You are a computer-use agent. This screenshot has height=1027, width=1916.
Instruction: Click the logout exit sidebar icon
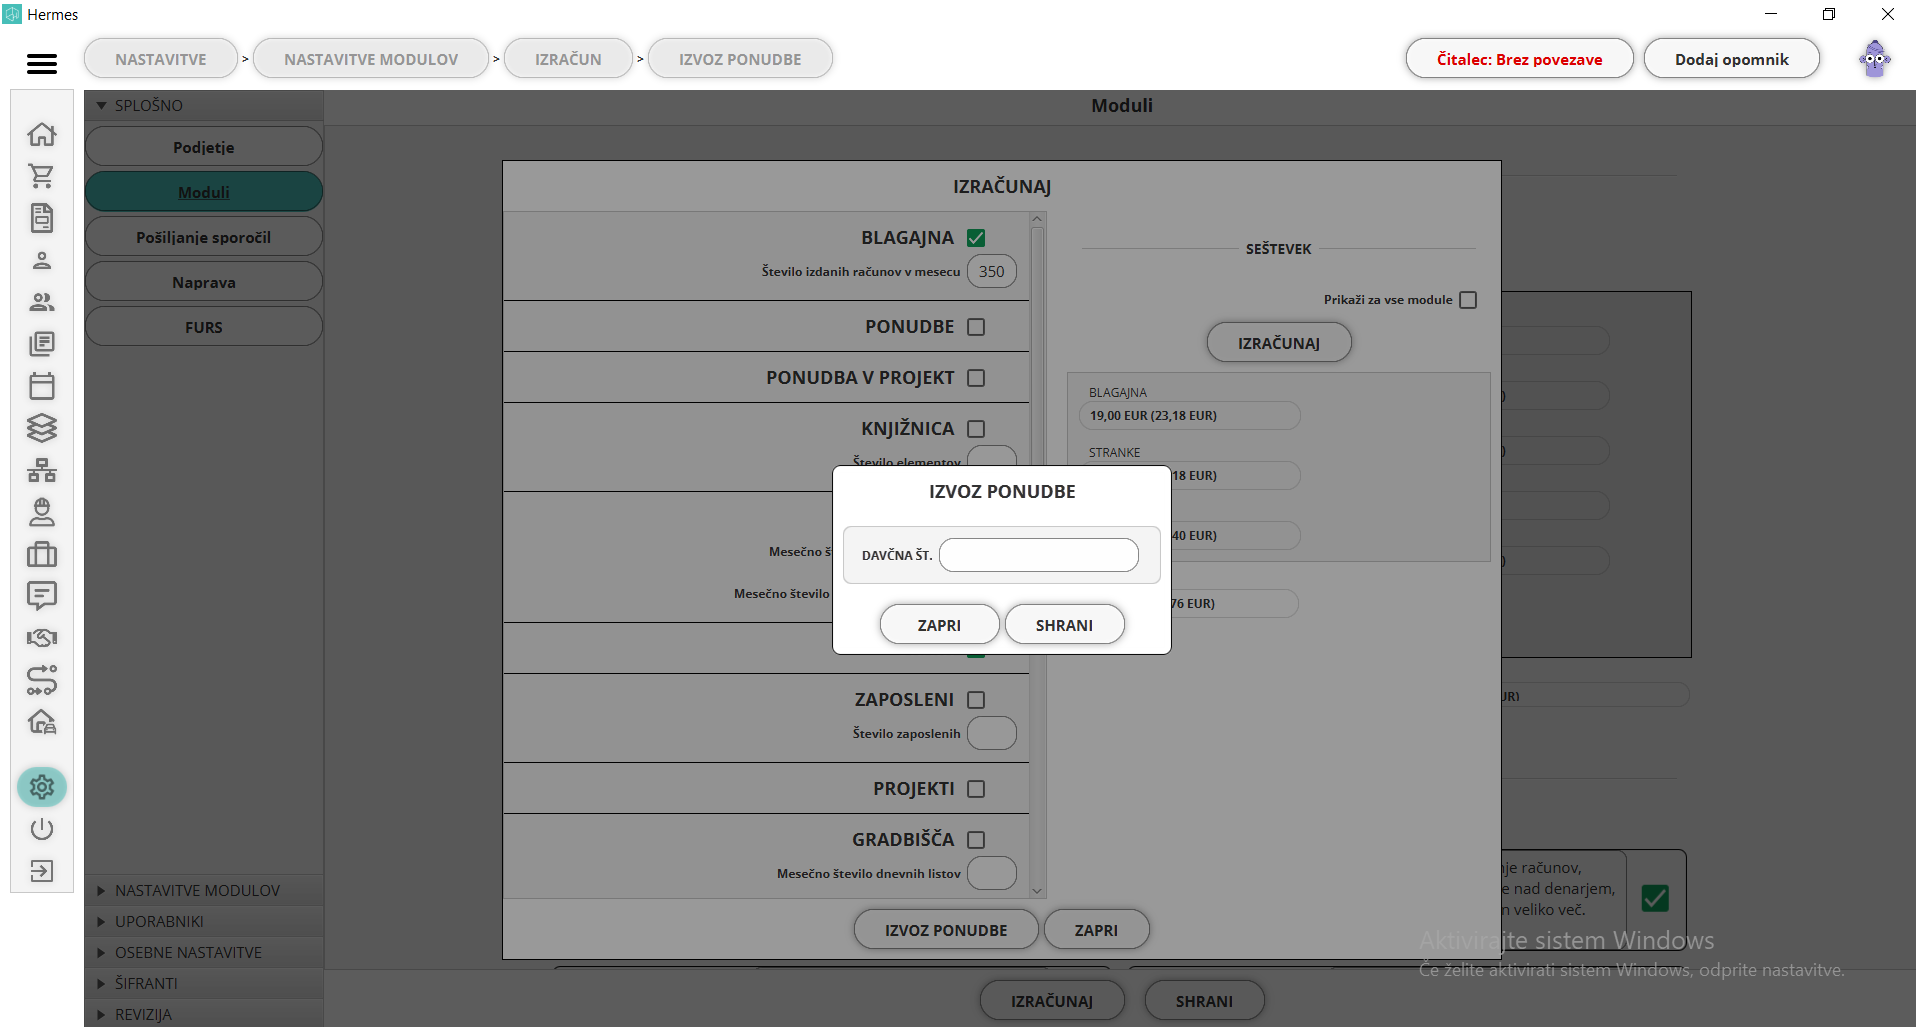point(42,871)
